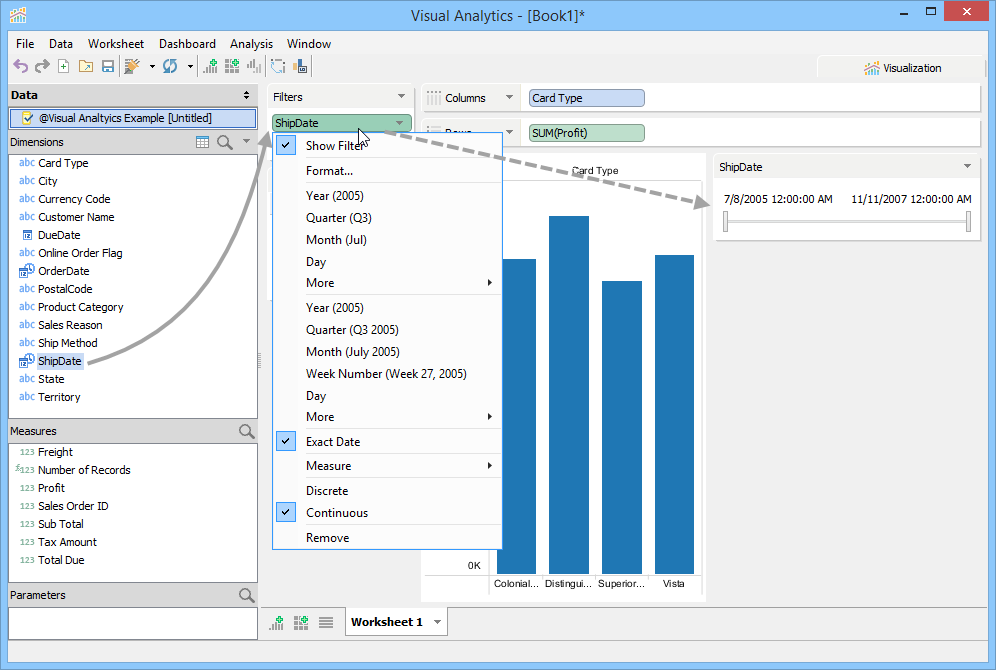996x670 pixels.
Task: Open the Analysis menu
Action: [x=252, y=44]
